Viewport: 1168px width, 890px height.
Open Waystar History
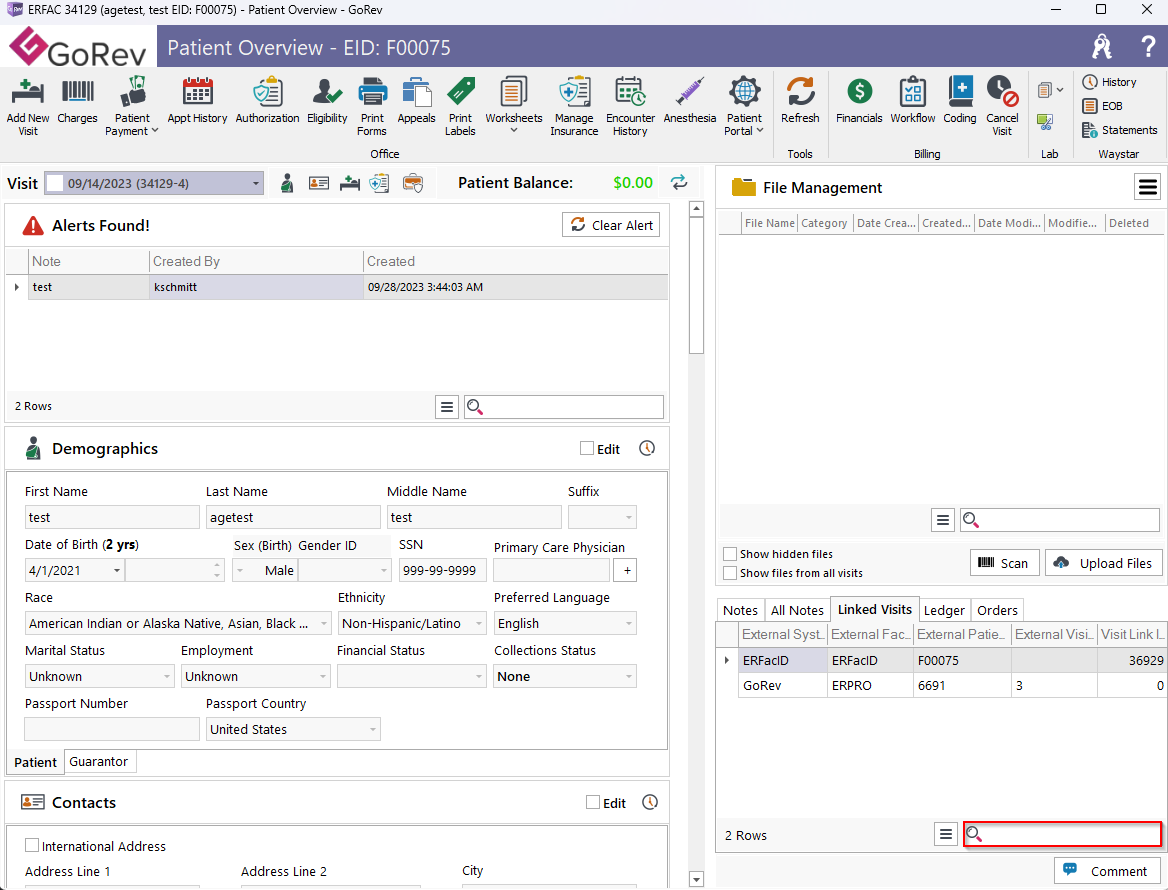(x=1109, y=82)
